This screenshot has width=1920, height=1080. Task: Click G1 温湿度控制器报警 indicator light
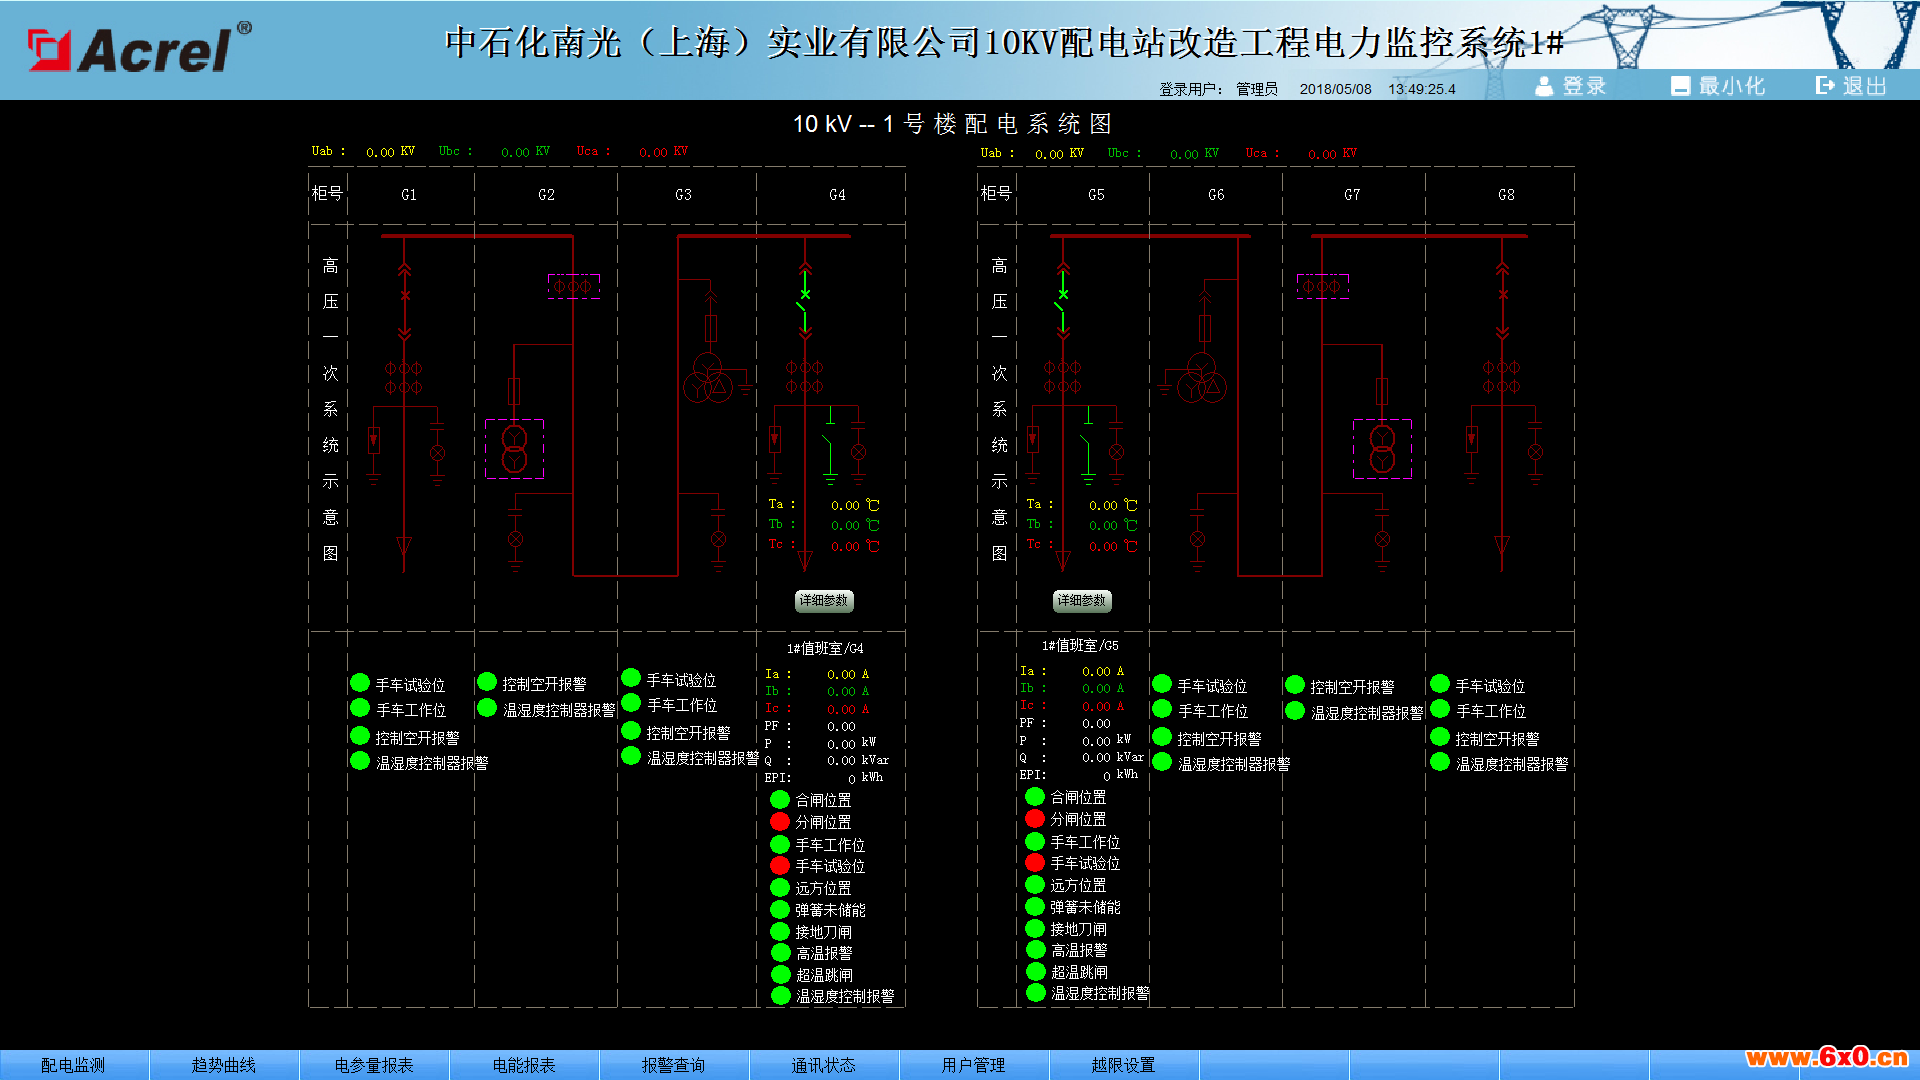point(360,762)
